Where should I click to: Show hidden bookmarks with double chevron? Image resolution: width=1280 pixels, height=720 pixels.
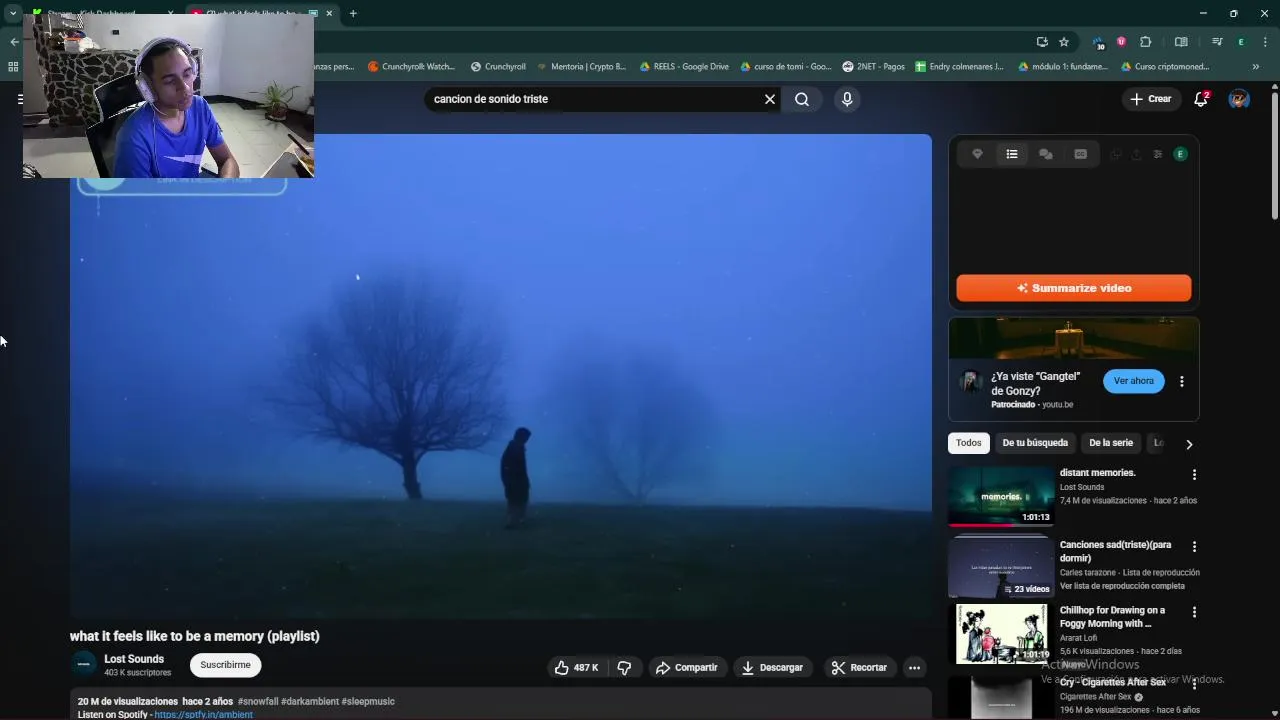point(1256,67)
